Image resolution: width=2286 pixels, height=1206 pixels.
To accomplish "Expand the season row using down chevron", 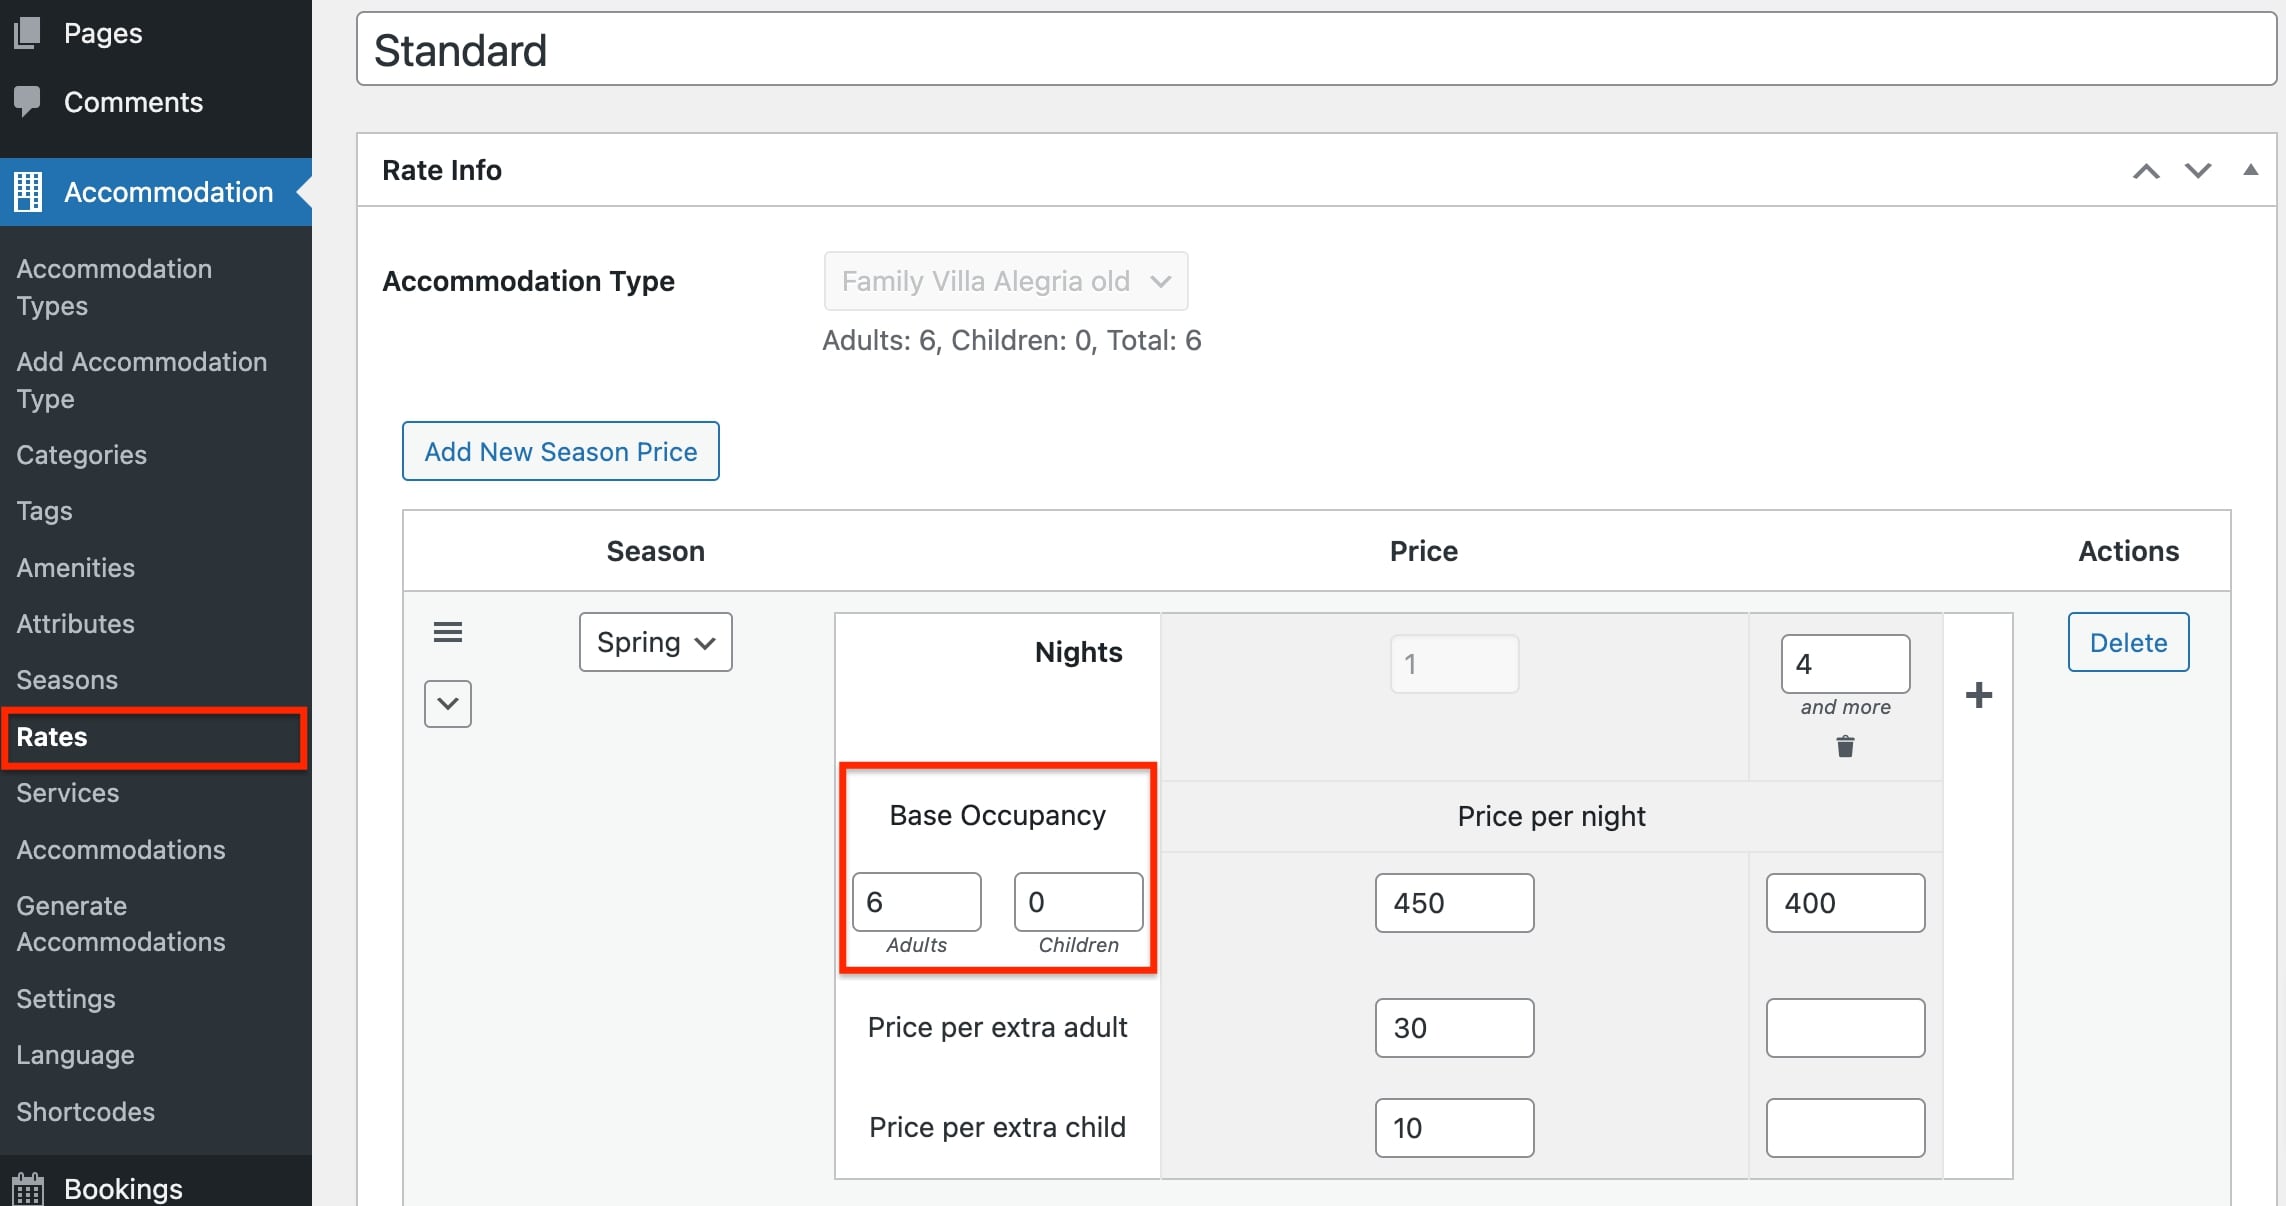I will click(448, 701).
